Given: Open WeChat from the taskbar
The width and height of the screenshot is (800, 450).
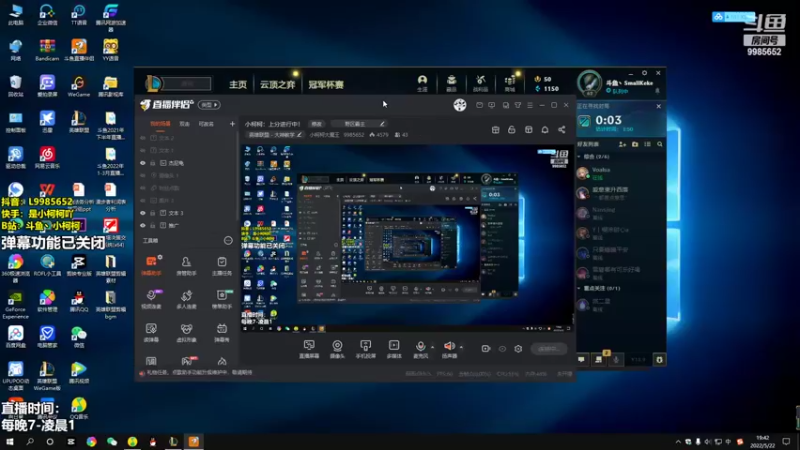Looking at the screenshot, I should (112, 441).
